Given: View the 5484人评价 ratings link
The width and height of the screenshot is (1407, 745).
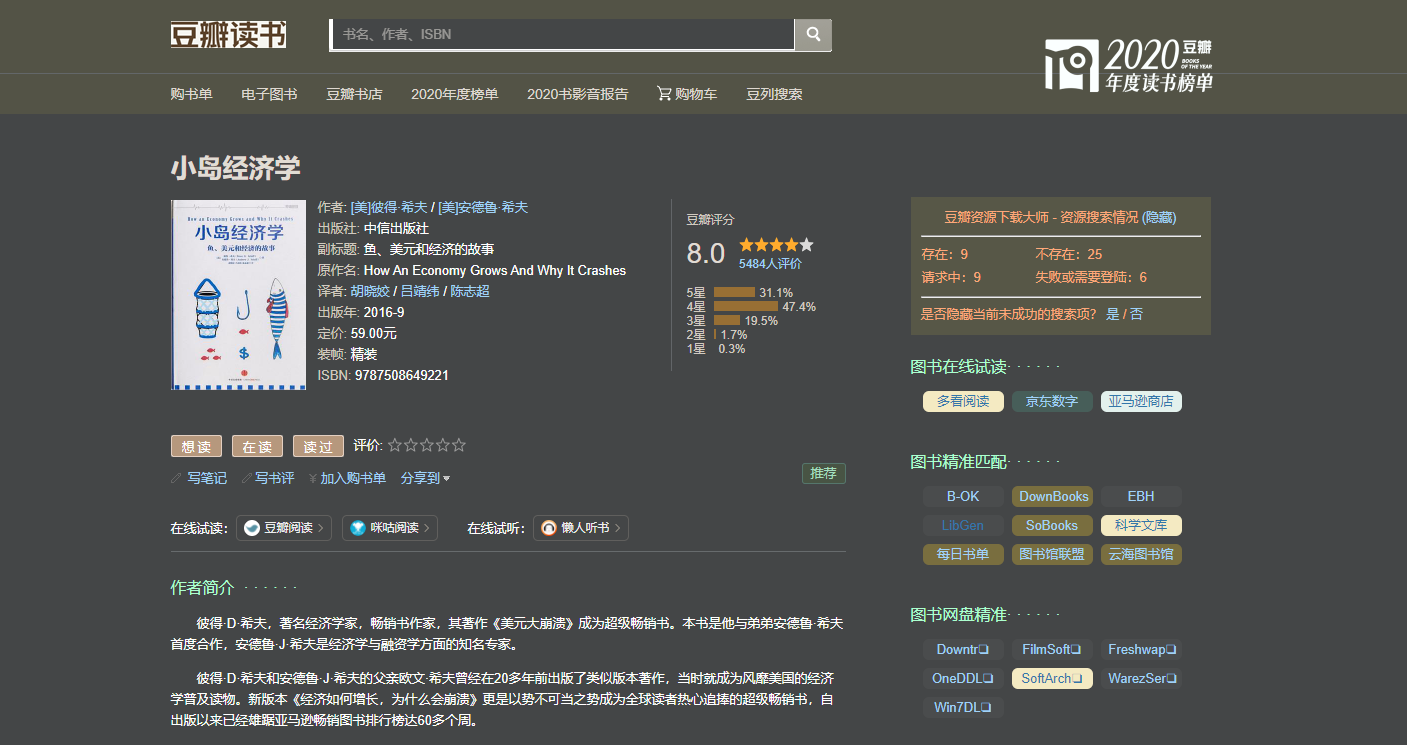Looking at the screenshot, I should pos(770,264).
